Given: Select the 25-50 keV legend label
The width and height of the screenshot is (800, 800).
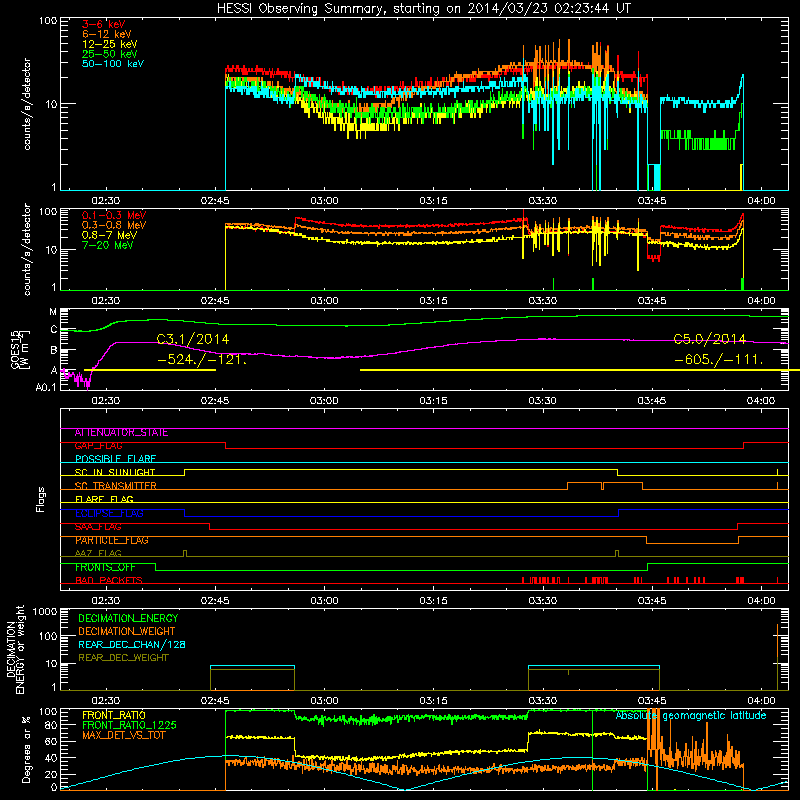Looking at the screenshot, I should (110, 54).
